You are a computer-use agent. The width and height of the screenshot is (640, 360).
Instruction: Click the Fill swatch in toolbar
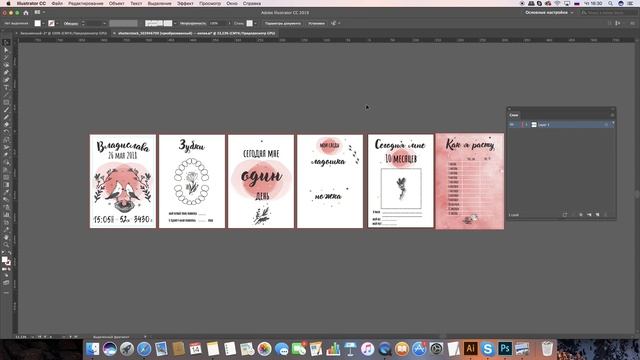pyautogui.click(x=5, y=260)
